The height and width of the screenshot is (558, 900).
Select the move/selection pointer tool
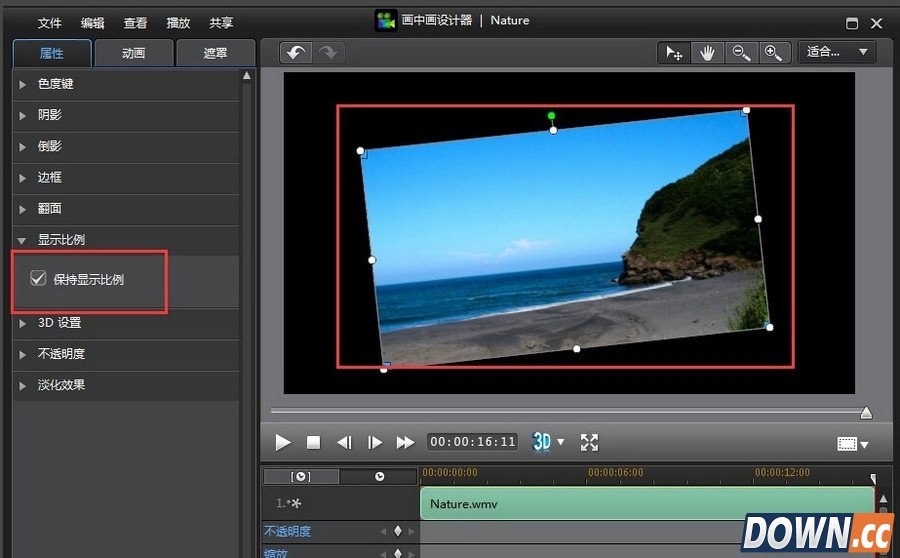coord(674,53)
